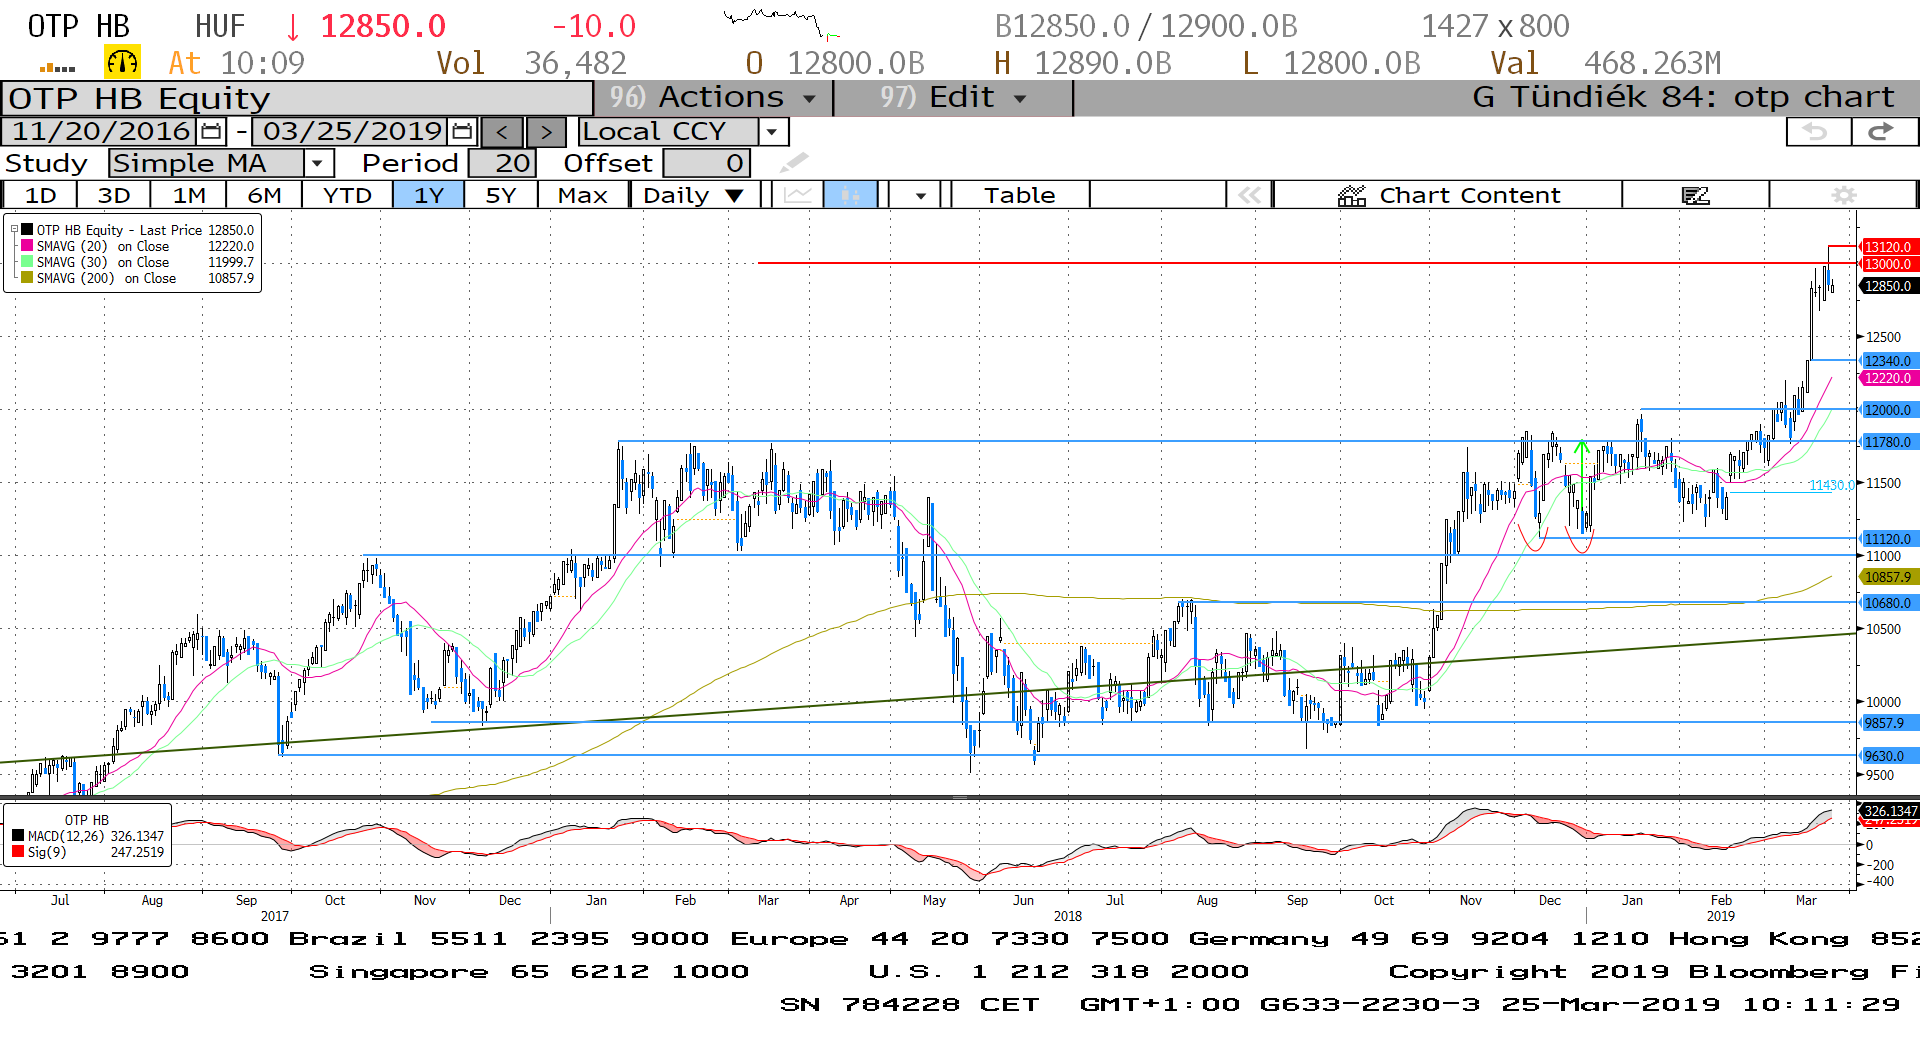
Task: Open chart settings gear icon
Action: point(1843,195)
